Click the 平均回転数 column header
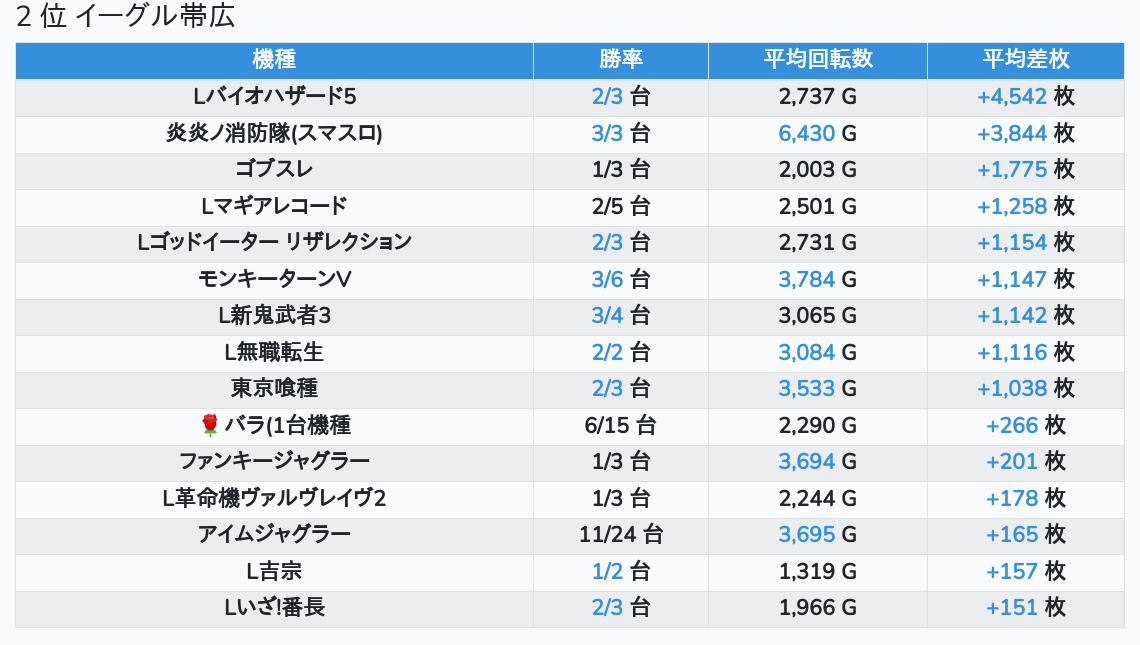This screenshot has width=1140, height=645. (x=817, y=59)
